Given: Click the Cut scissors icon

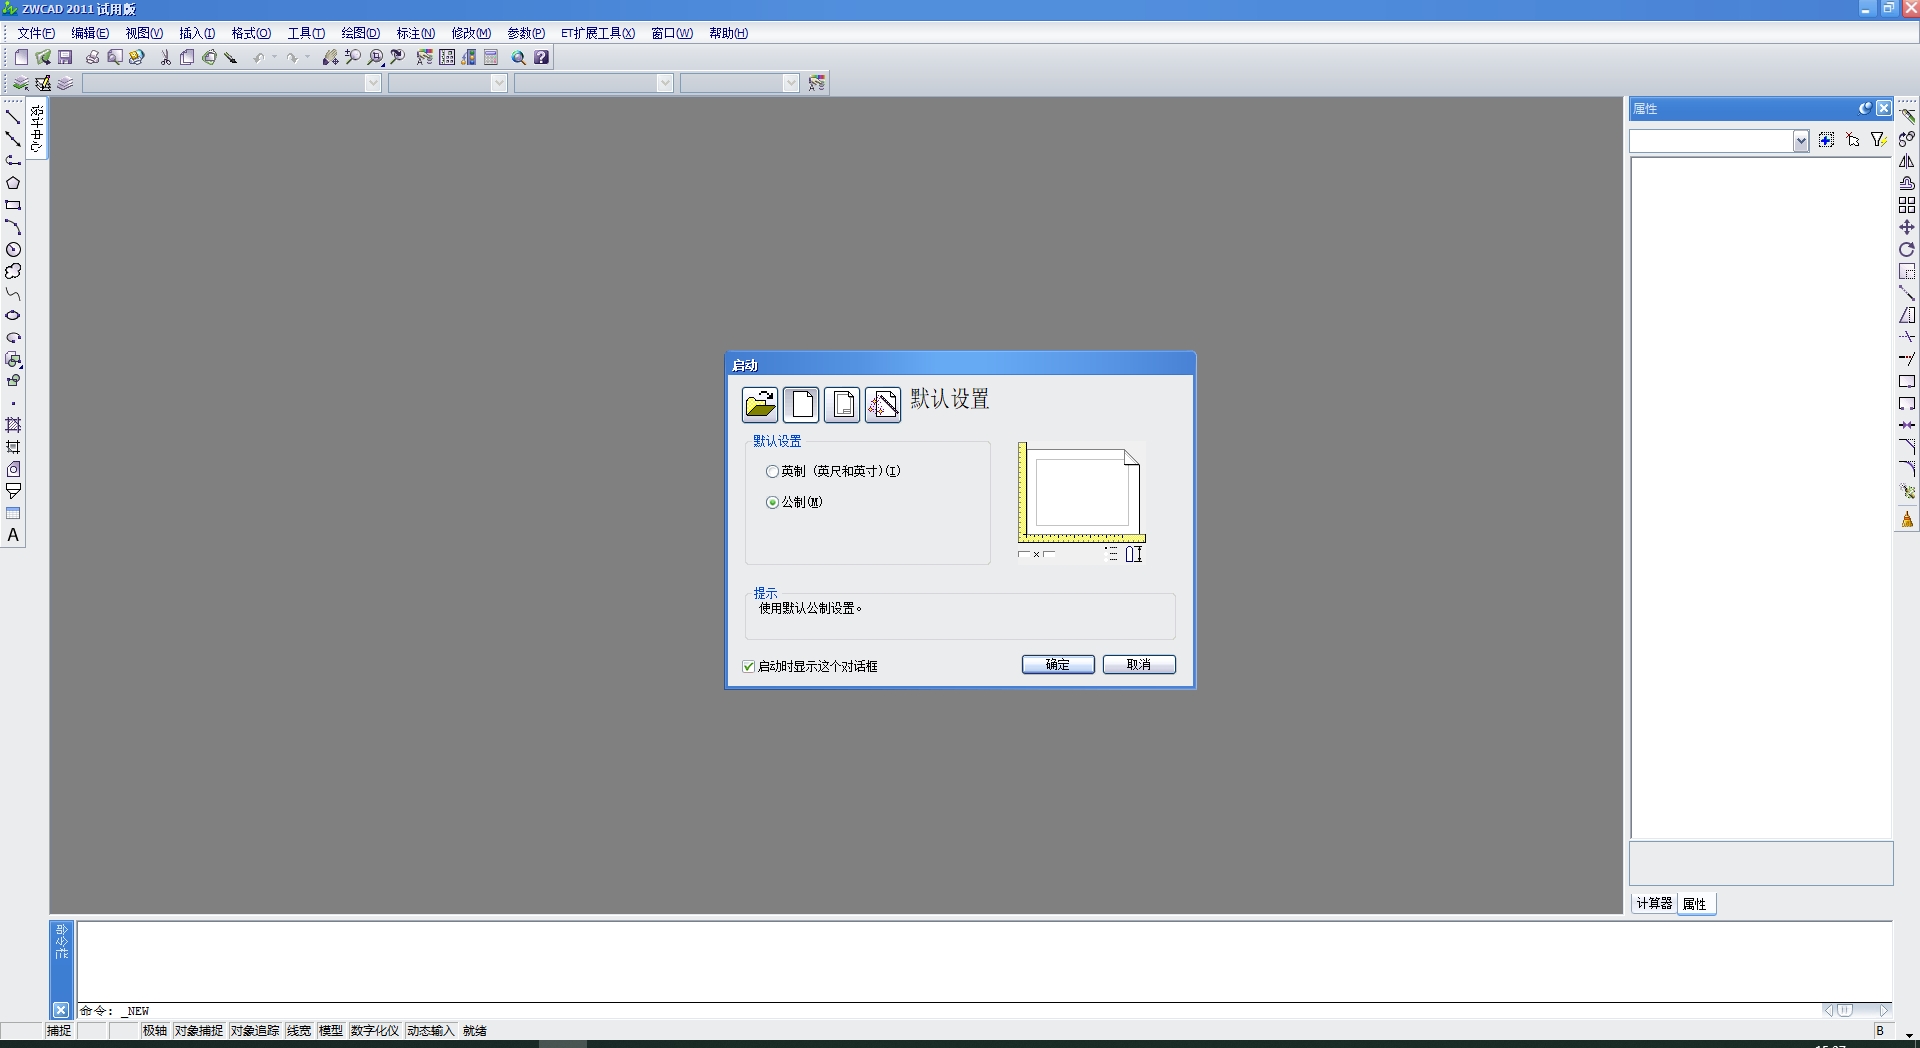Looking at the screenshot, I should coord(165,57).
